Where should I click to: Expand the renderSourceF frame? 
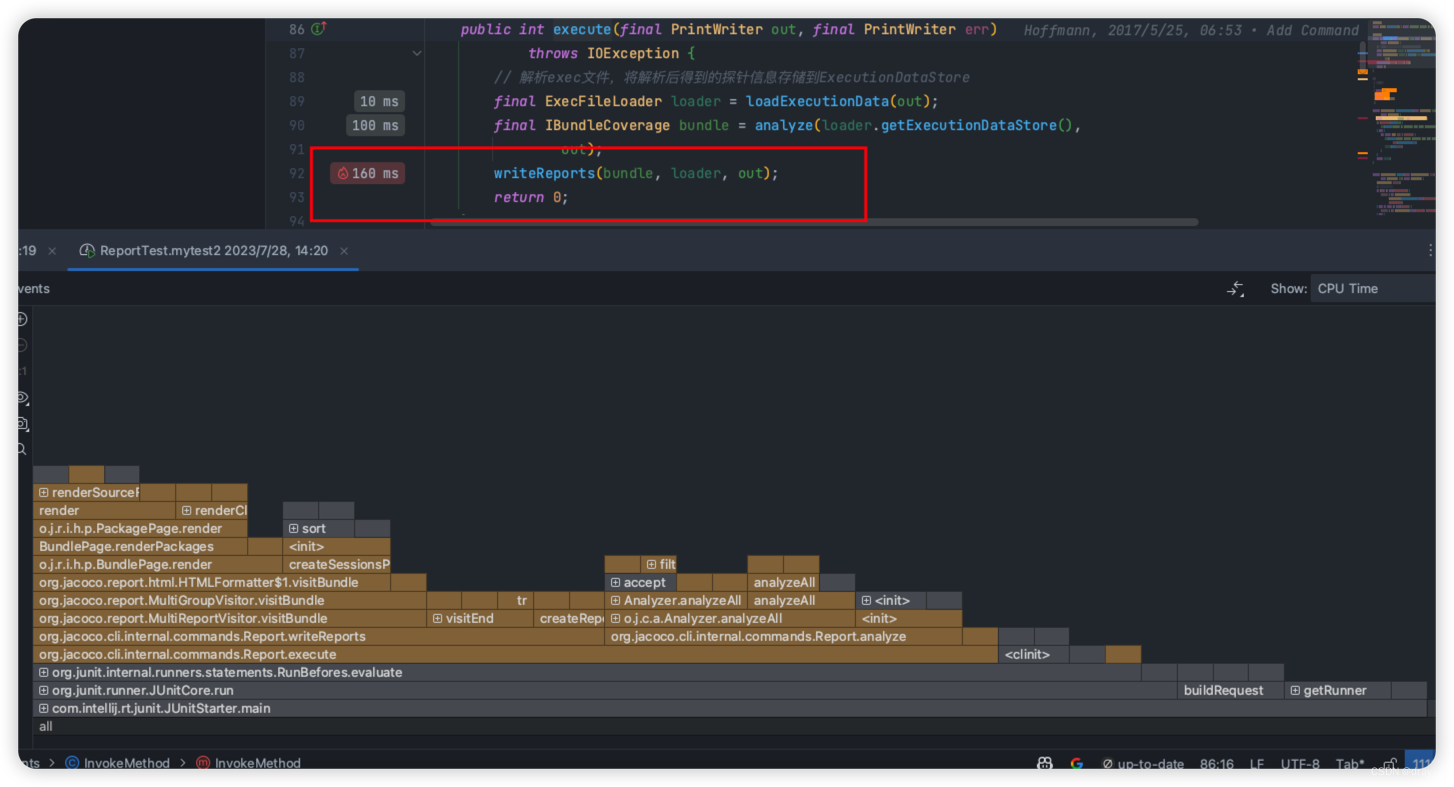click(x=44, y=493)
